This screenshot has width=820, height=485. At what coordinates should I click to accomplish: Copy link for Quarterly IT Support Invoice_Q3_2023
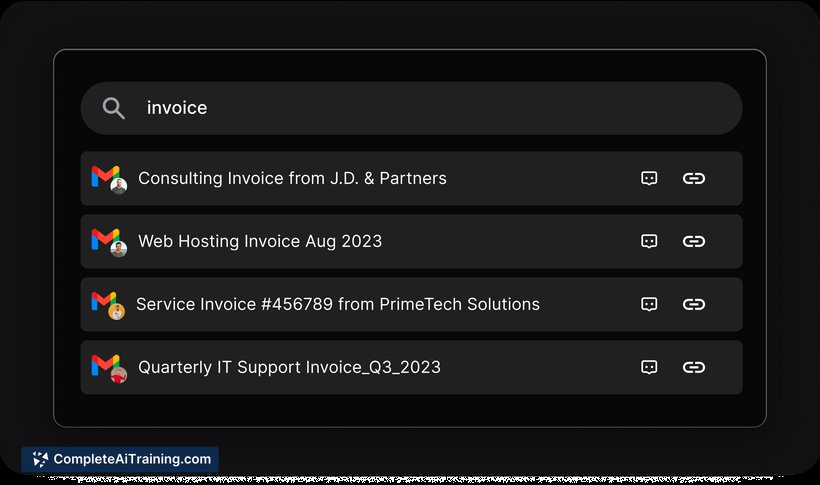coord(693,367)
